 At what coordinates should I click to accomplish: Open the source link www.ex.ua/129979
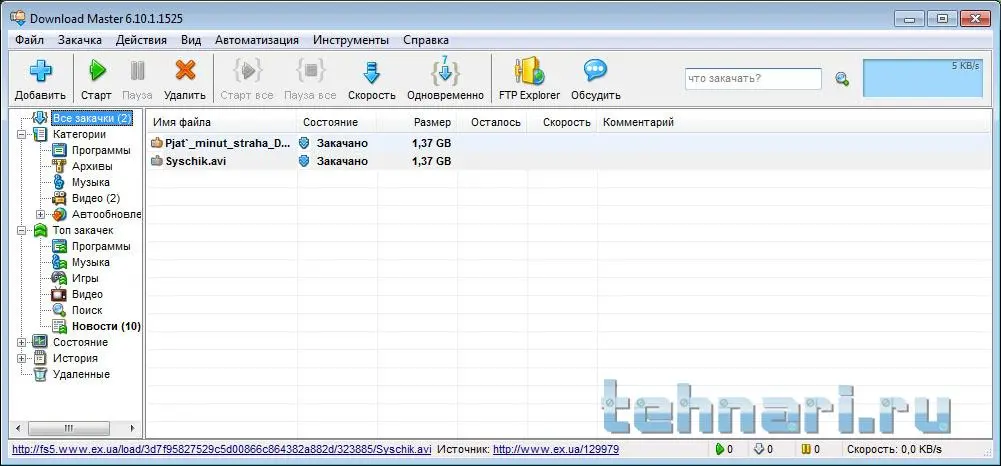tap(556, 449)
